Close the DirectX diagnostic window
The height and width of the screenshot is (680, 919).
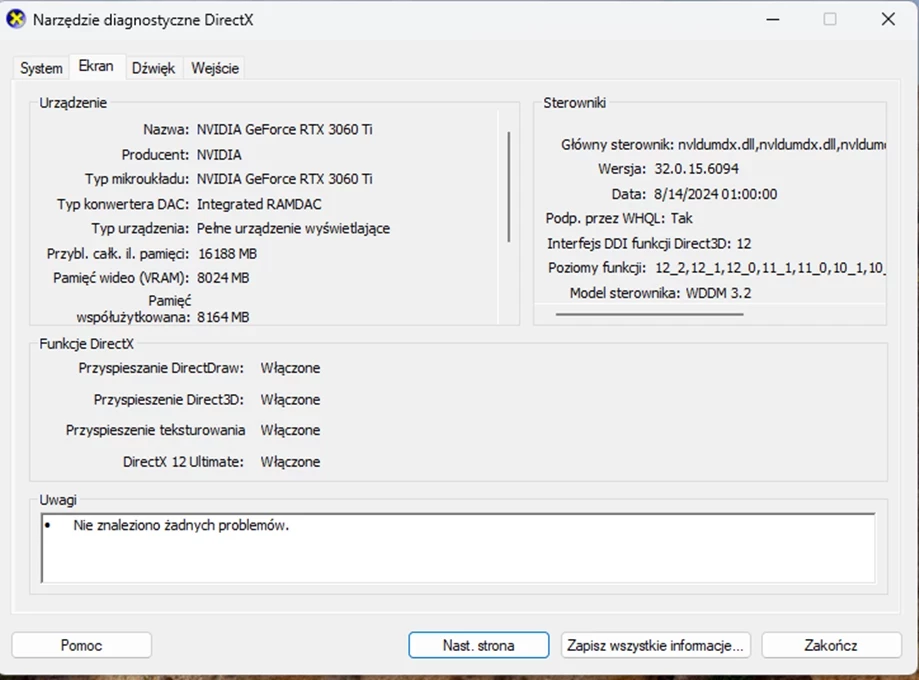(x=888, y=19)
